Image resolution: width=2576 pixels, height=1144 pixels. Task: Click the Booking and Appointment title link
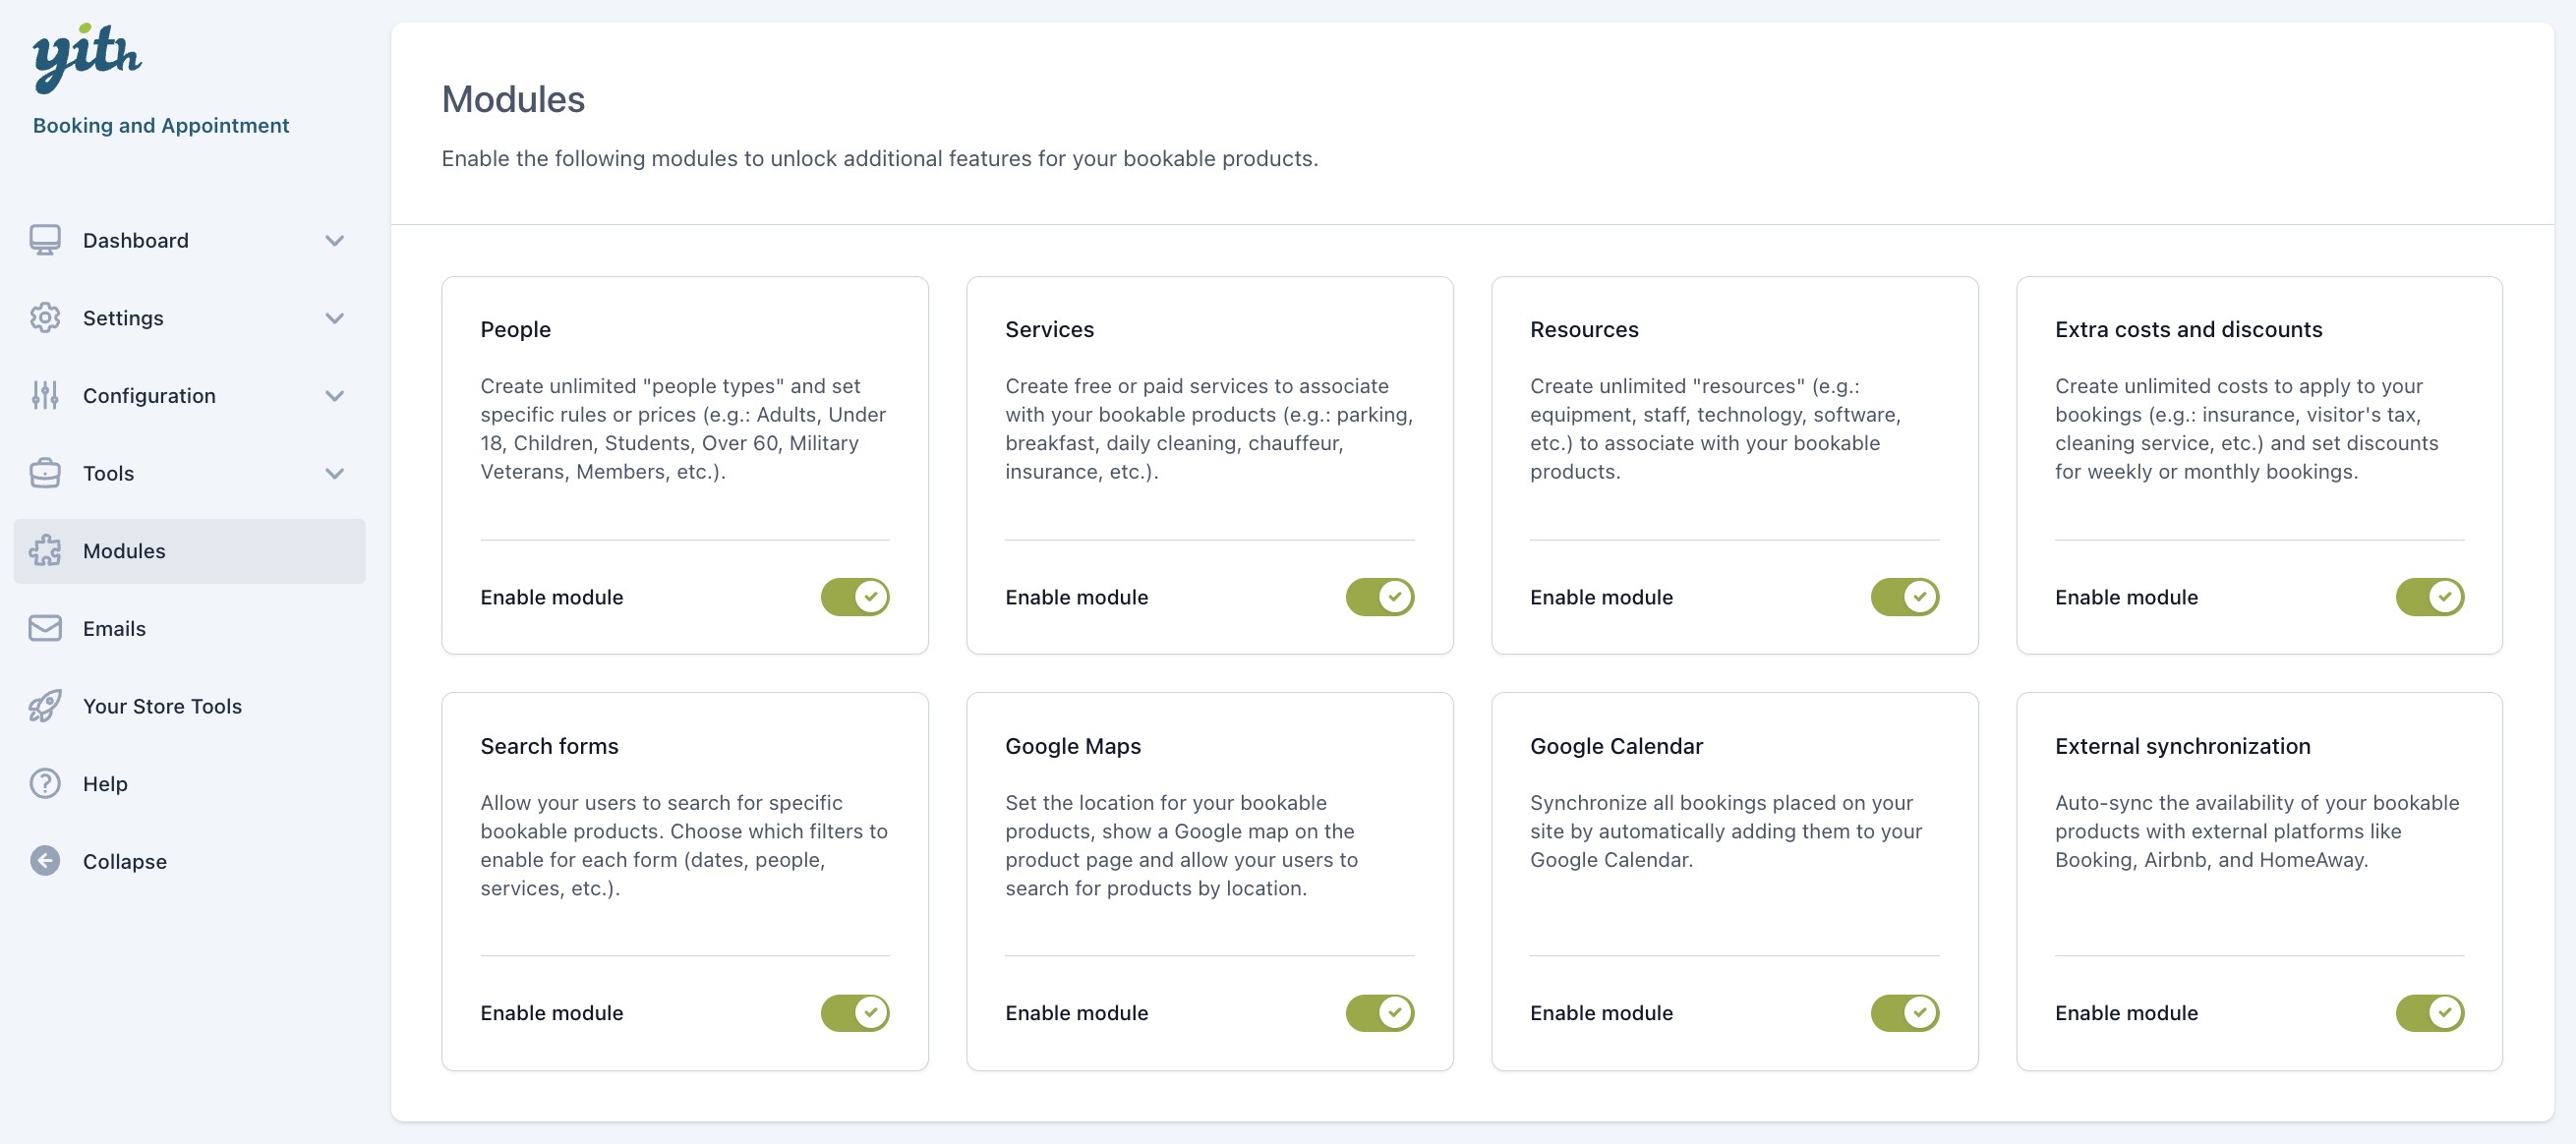[161, 126]
